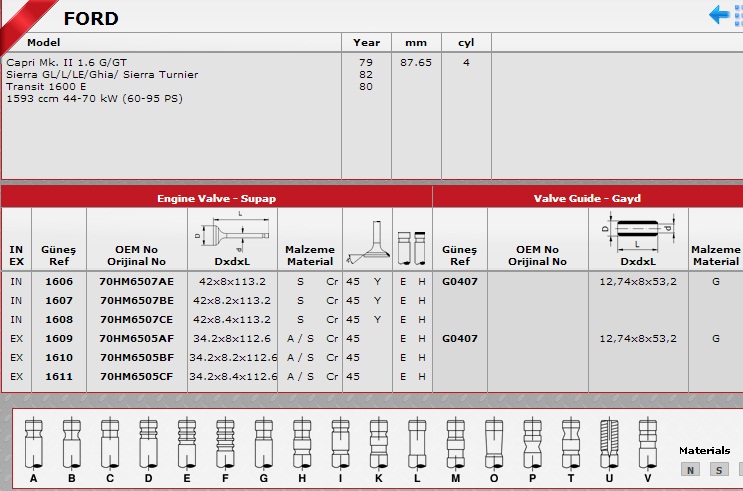Select Güneş ref 1610
743x491 pixels.
[x=59, y=357]
